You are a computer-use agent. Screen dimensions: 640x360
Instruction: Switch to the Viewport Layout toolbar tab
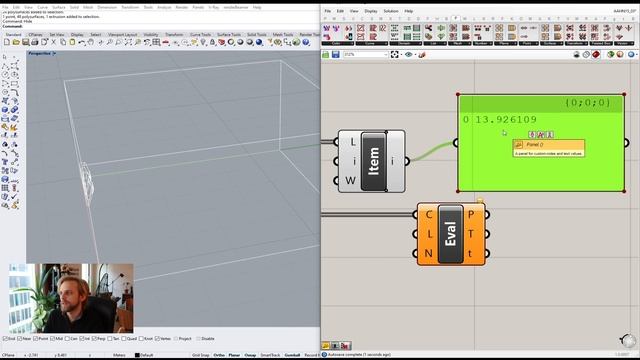coord(122,35)
